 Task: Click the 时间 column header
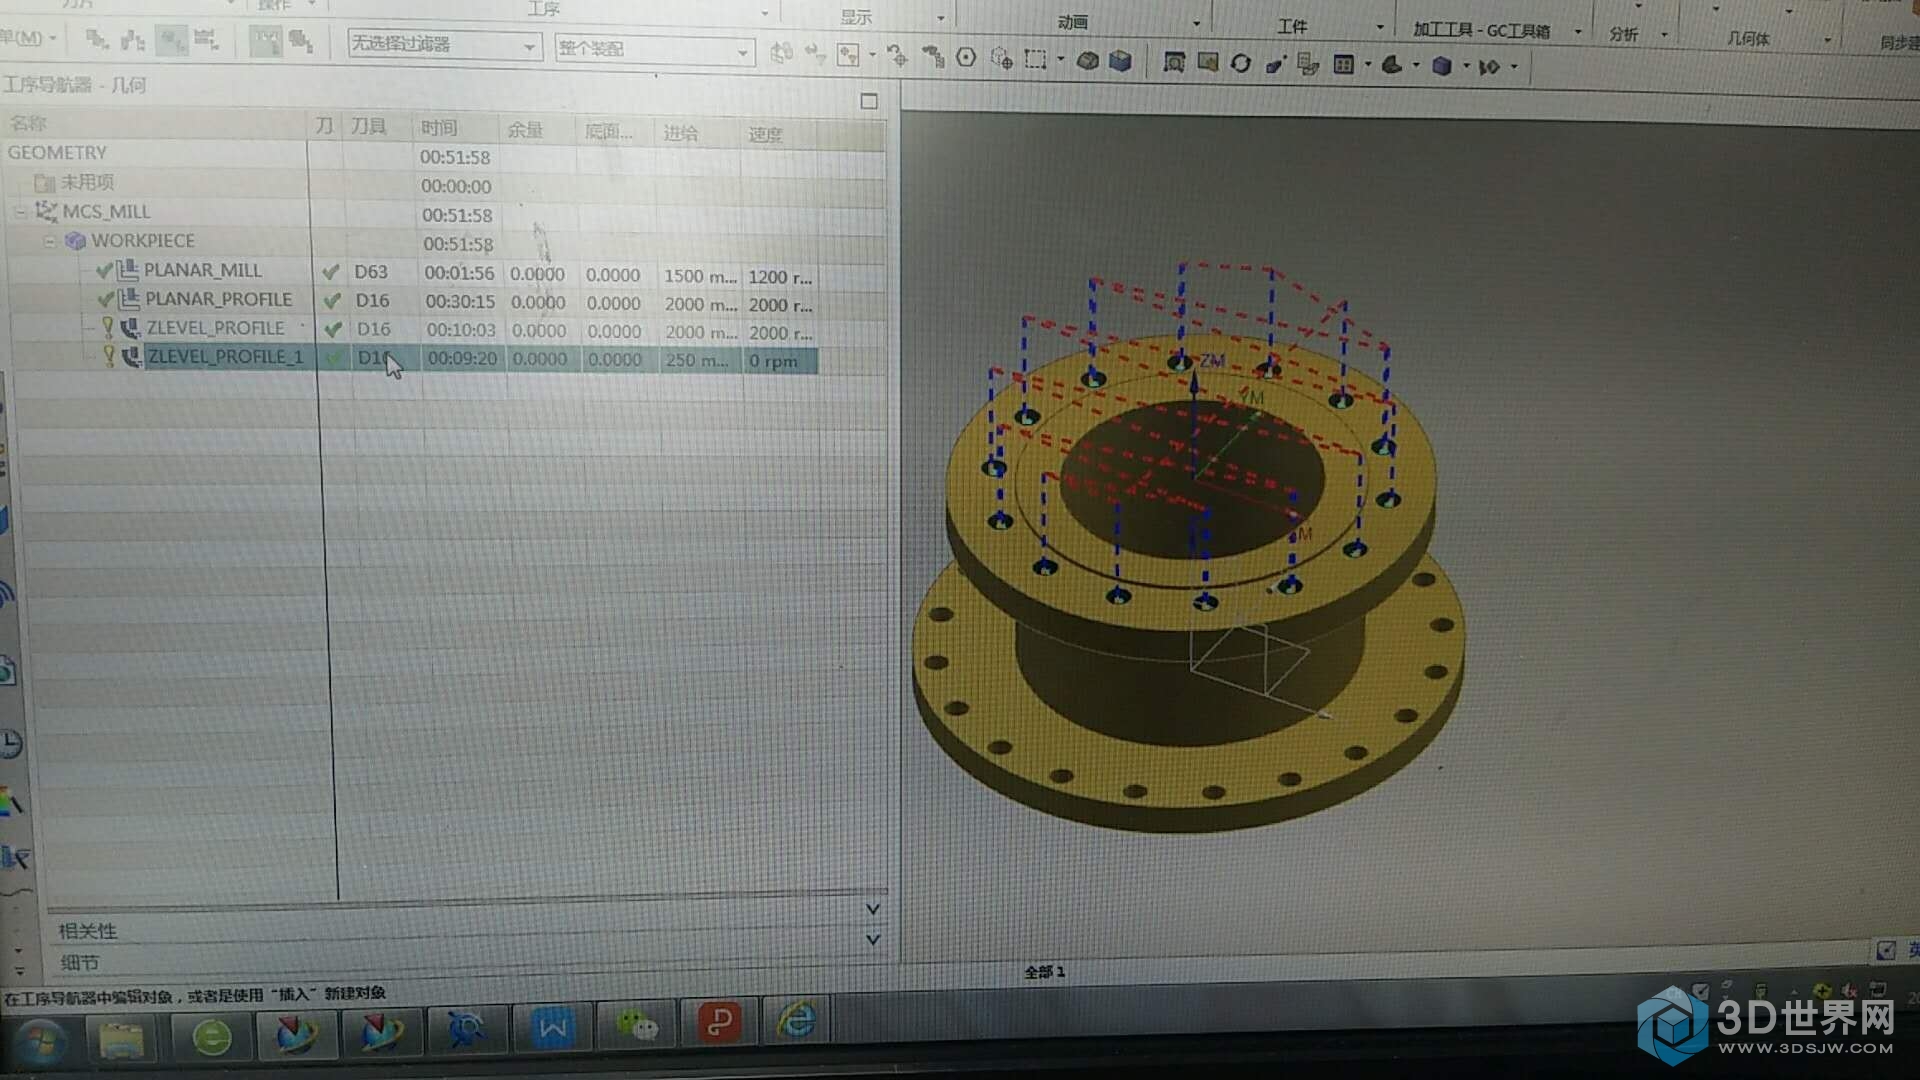coord(439,128)
